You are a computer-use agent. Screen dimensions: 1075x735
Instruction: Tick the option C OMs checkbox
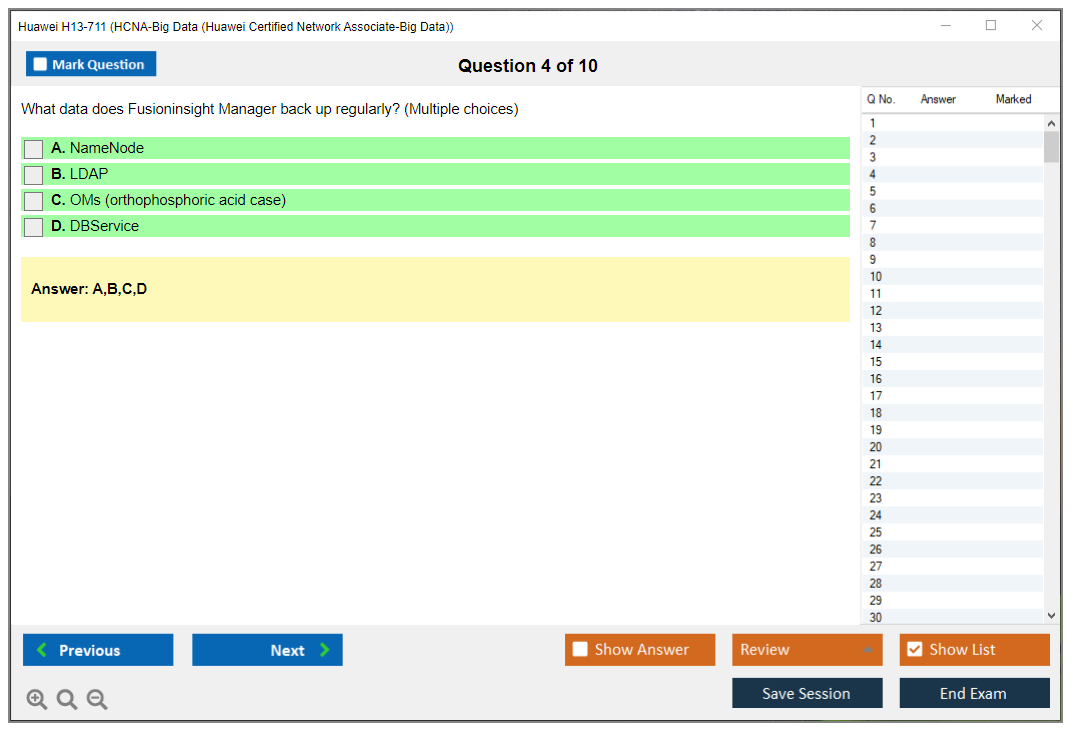(34, 201)
